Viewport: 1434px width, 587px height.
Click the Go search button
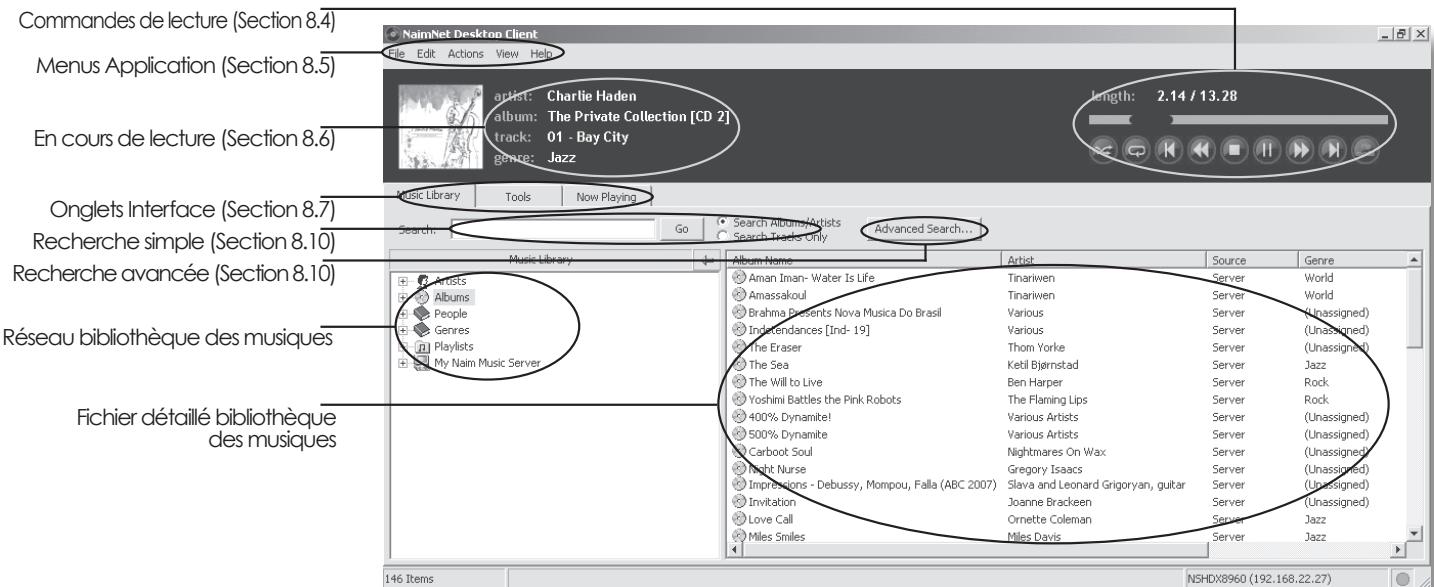pos(683,229)
